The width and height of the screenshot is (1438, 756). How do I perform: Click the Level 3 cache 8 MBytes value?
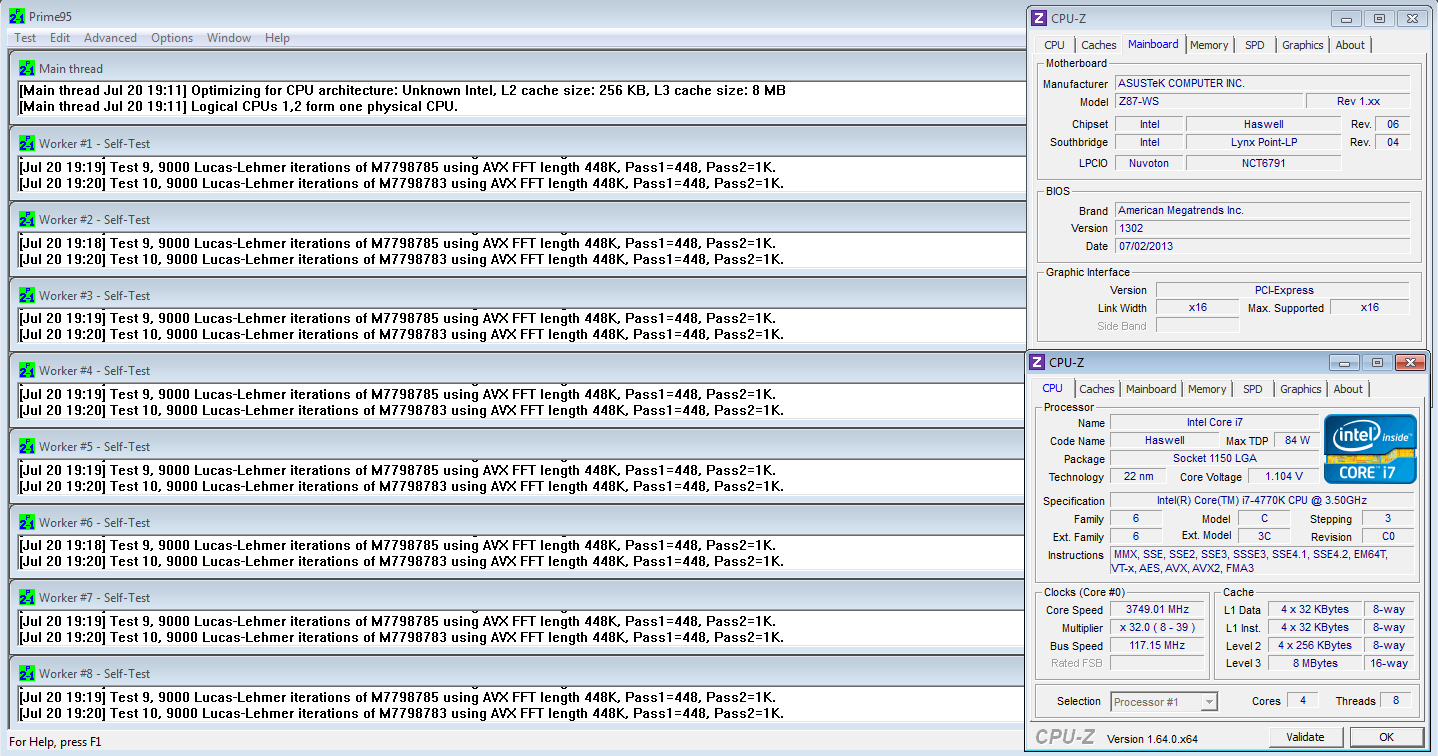tap(1315, 663)
